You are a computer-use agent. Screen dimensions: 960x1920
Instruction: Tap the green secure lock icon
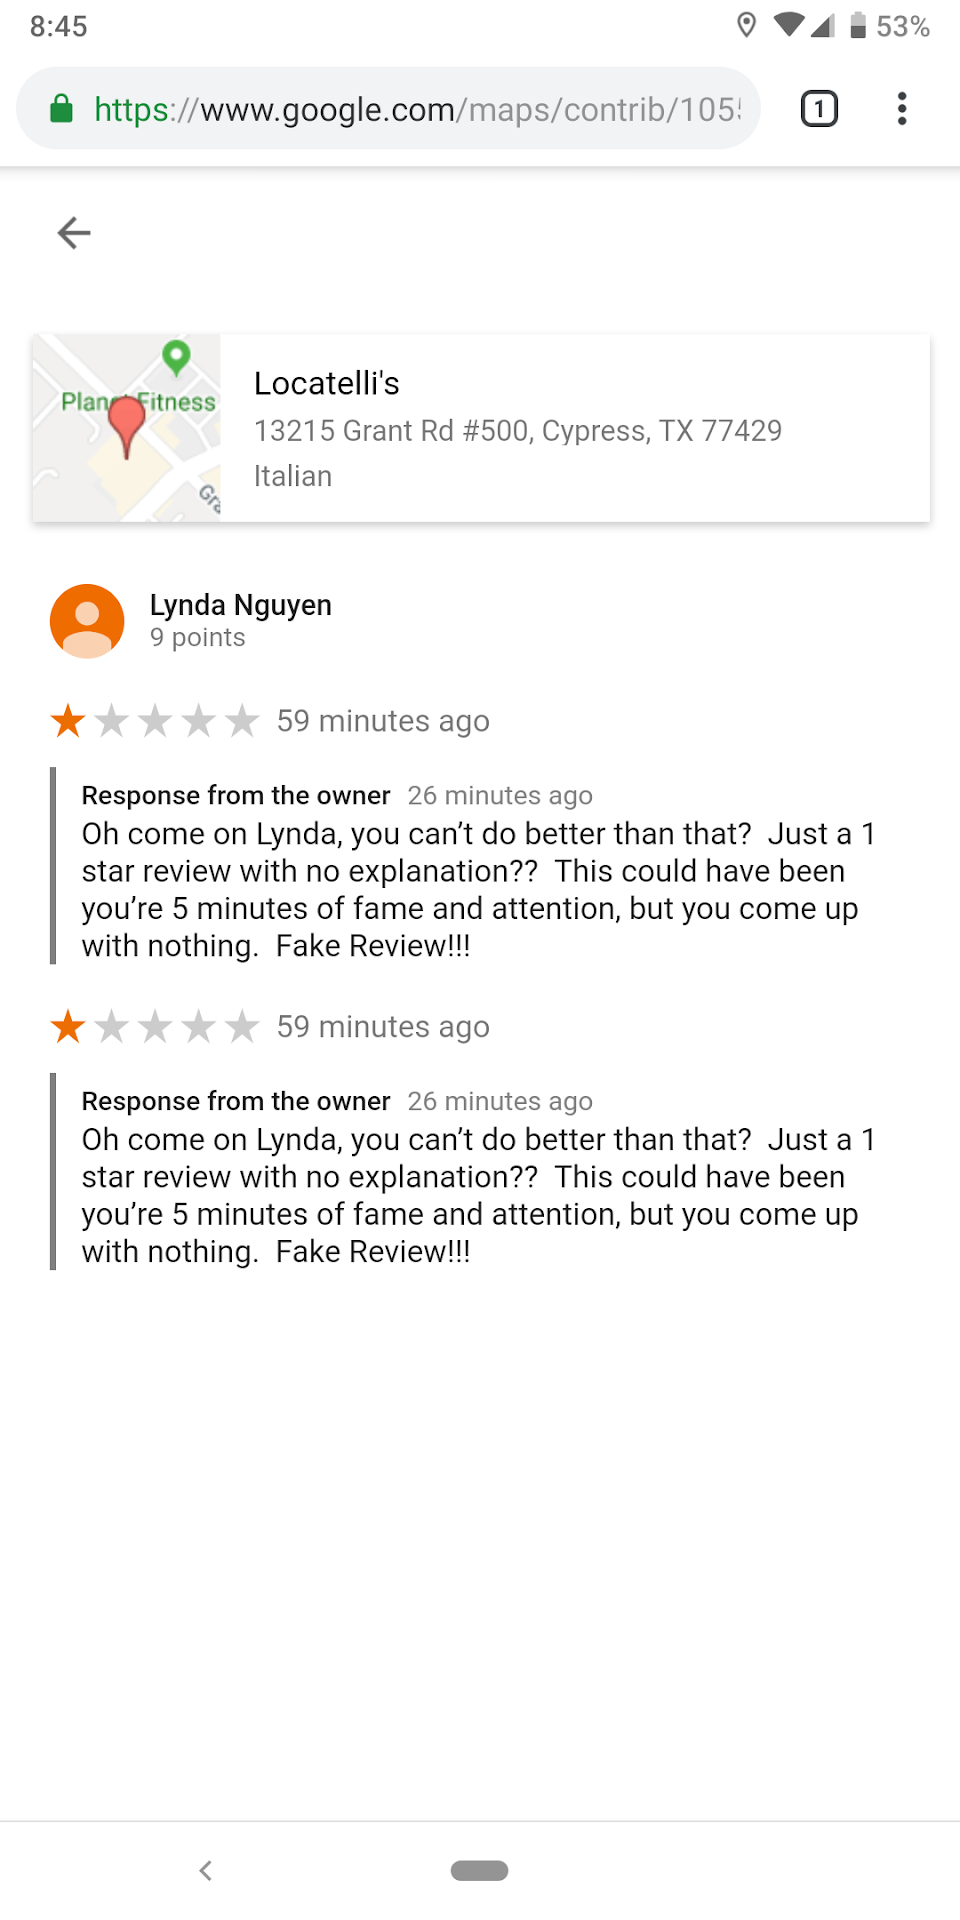pyautogui.click(x=61, y=108)
